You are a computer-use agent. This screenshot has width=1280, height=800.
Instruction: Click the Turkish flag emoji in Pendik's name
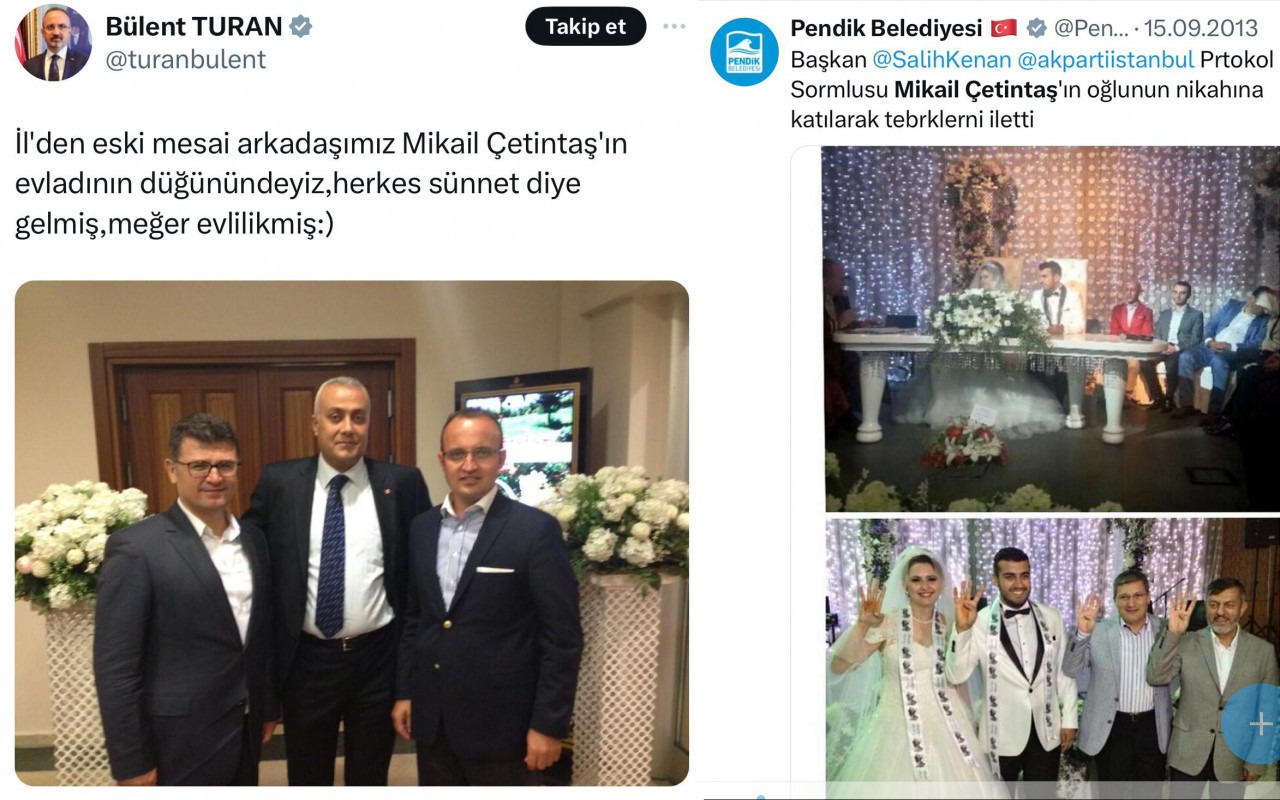click(1003, 28)
